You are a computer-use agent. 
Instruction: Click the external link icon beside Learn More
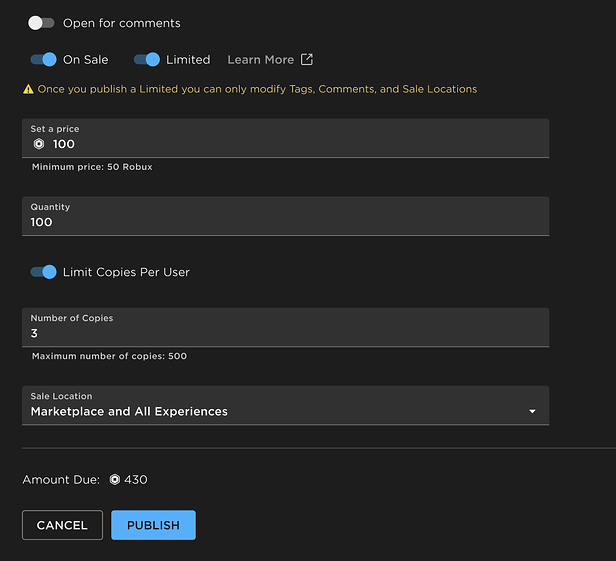[x=307, y=59]
